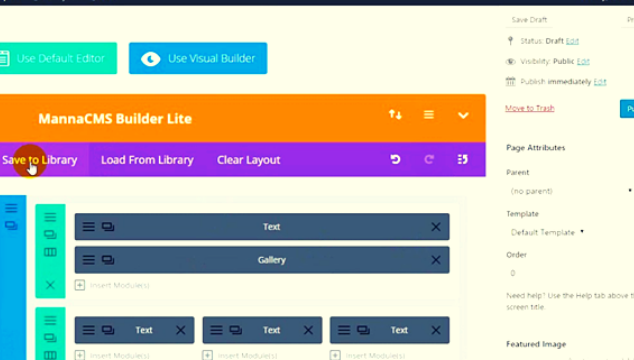Screen dimensions: 634x360
Task: Click the Save Draft button
Action: click(x=529, y=19)
